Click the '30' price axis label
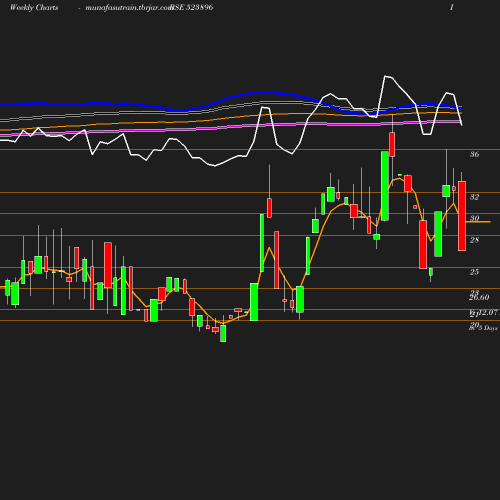500x500 pixels. pyautogui.click(x=475, y=218)
